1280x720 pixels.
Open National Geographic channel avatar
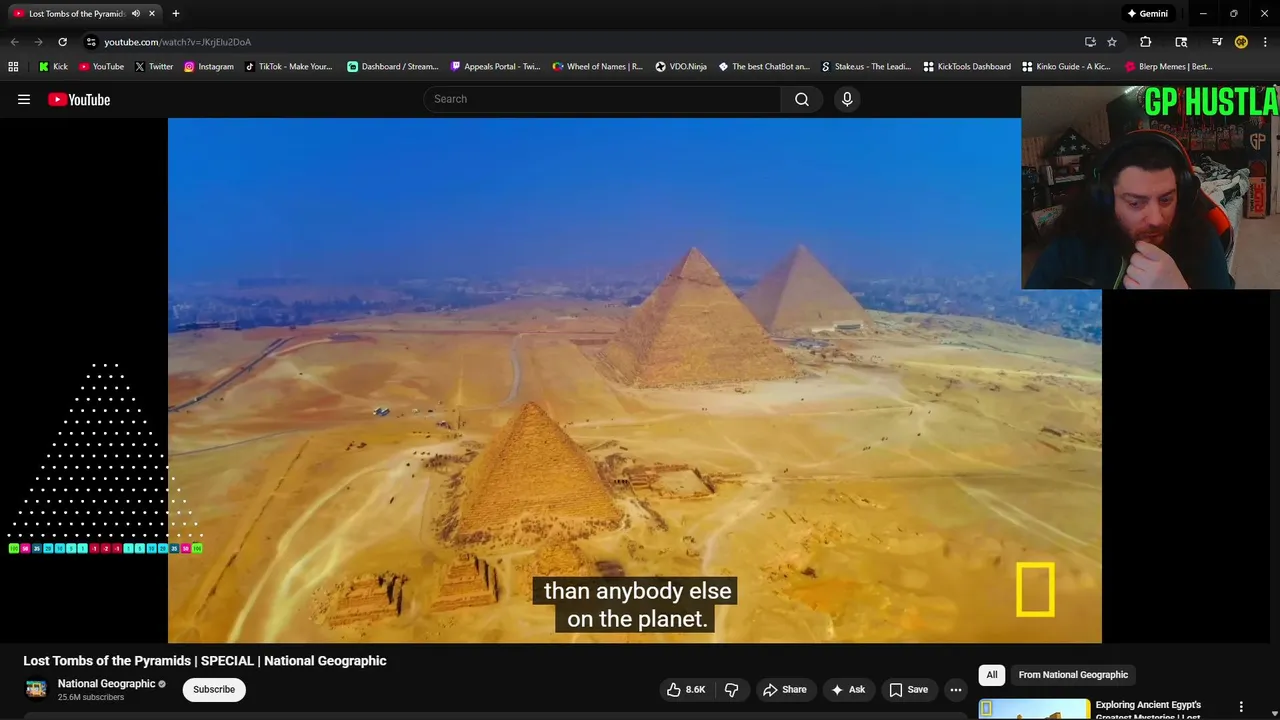click(36, 689)
